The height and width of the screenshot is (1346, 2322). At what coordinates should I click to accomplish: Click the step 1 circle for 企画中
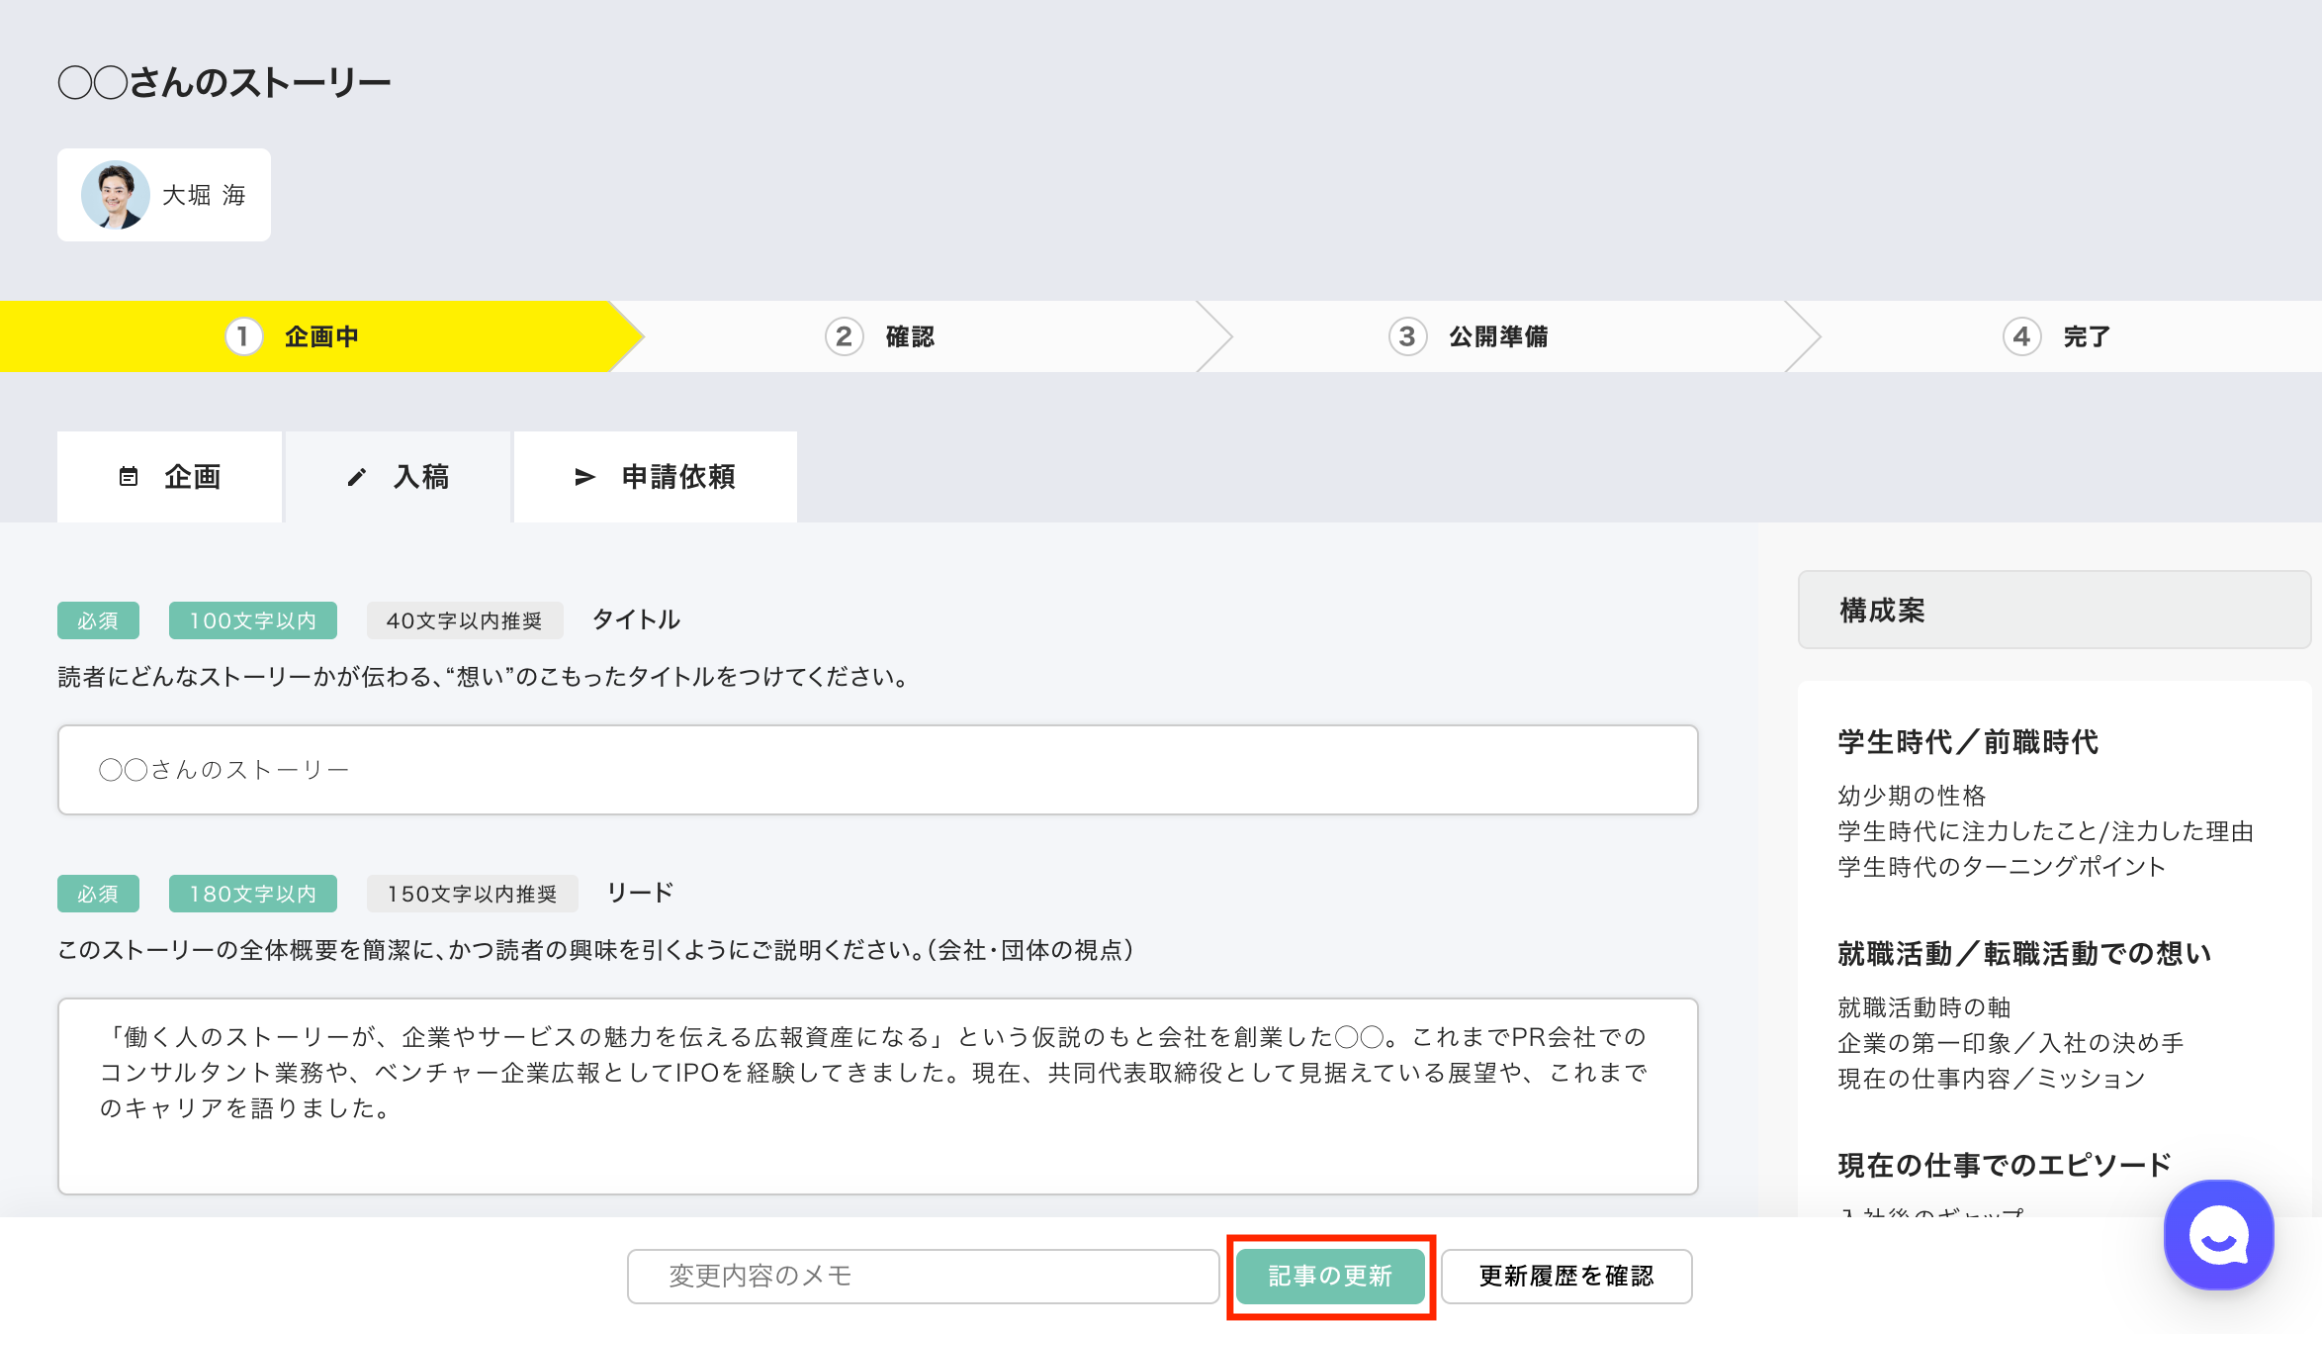click(243, 337)
